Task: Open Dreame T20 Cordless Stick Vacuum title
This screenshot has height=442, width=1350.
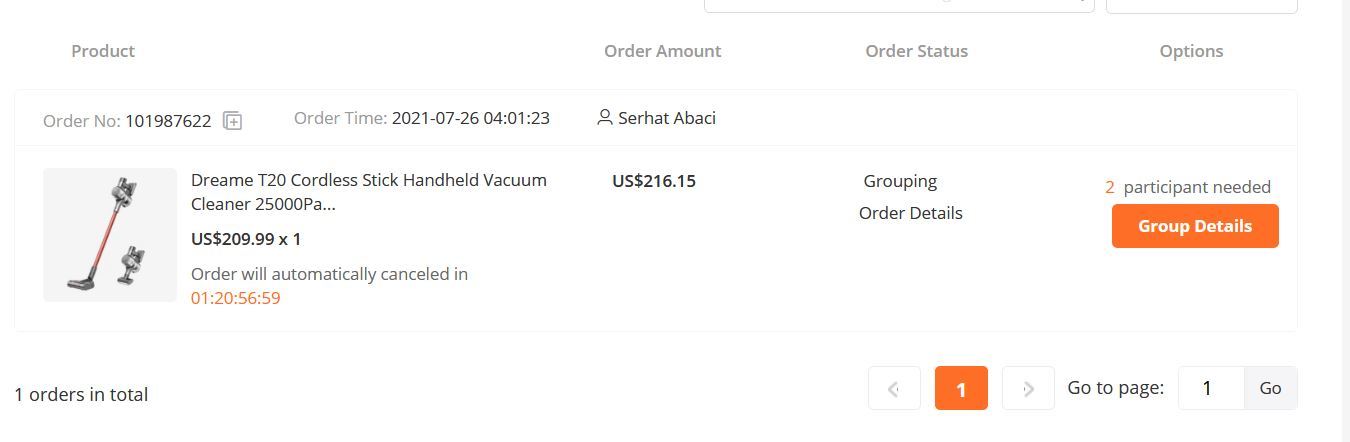Action: (369, 192)
